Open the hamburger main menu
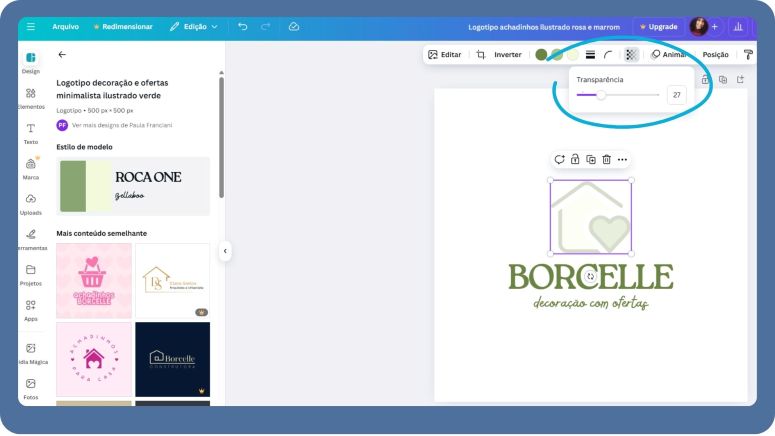775x436 pixels. [31, 27]
